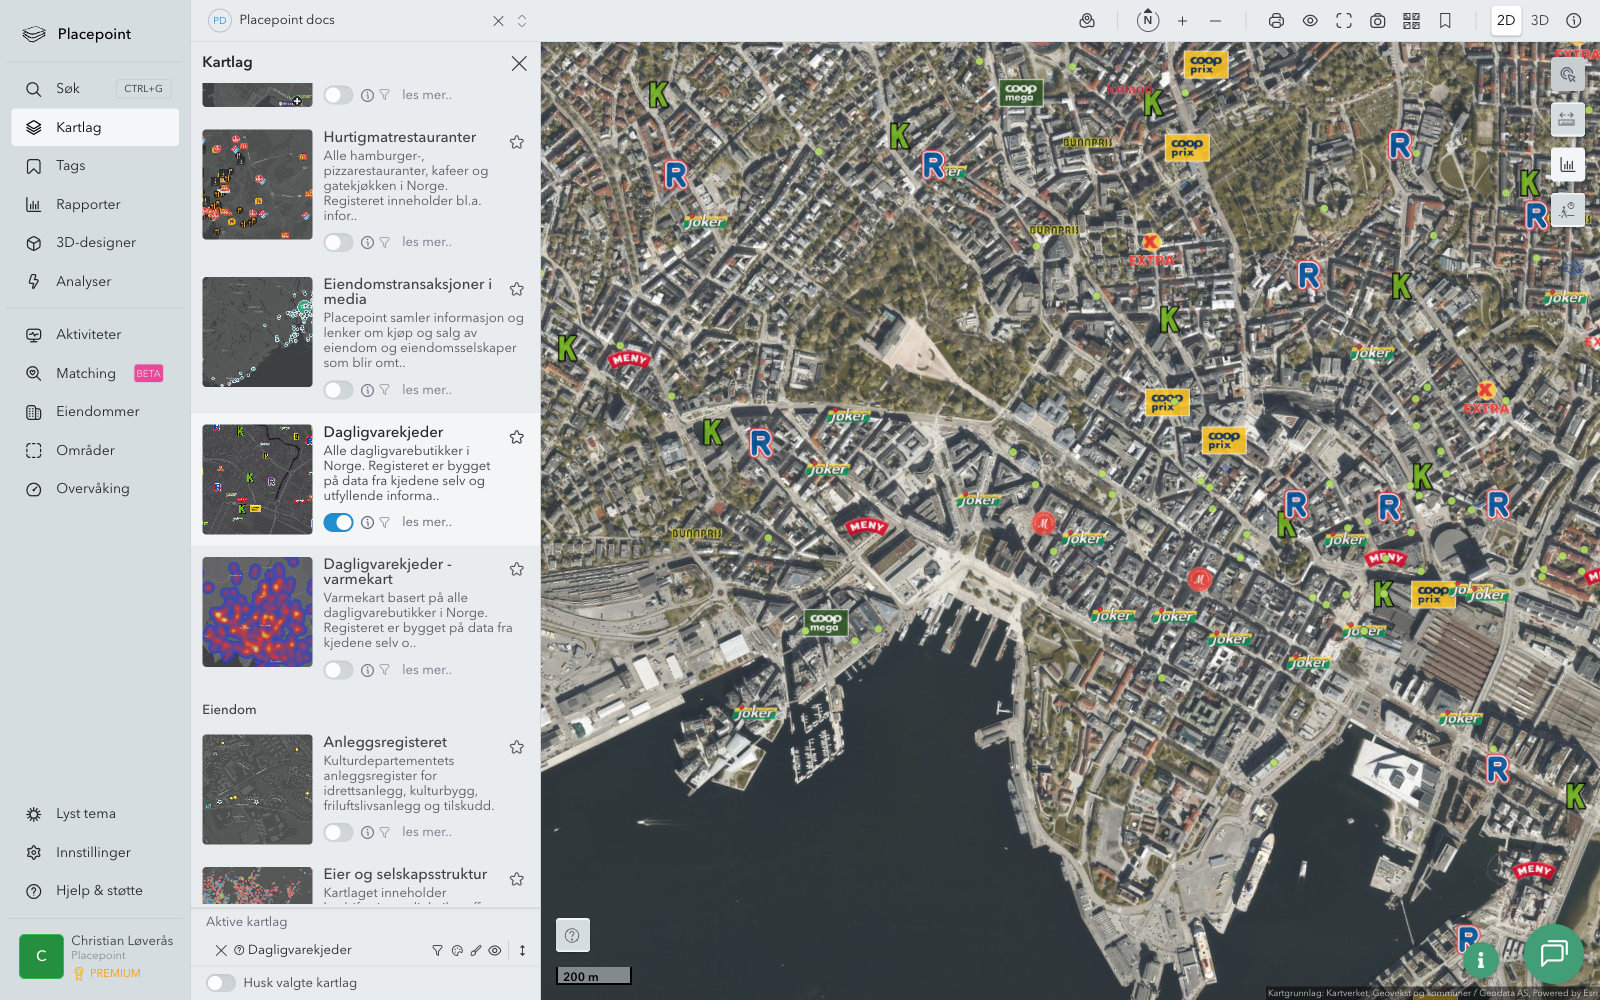Open the chart statistics map tool
This screenshot has width=1600, height=1000.
(1567, 165)
